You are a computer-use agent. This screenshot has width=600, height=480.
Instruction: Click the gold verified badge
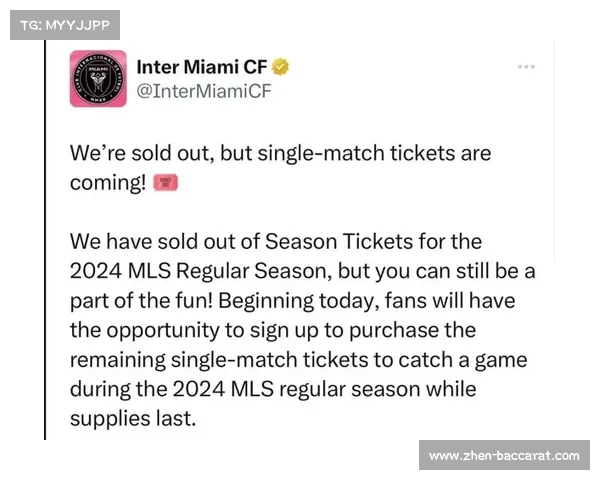[x=283, y=68]
